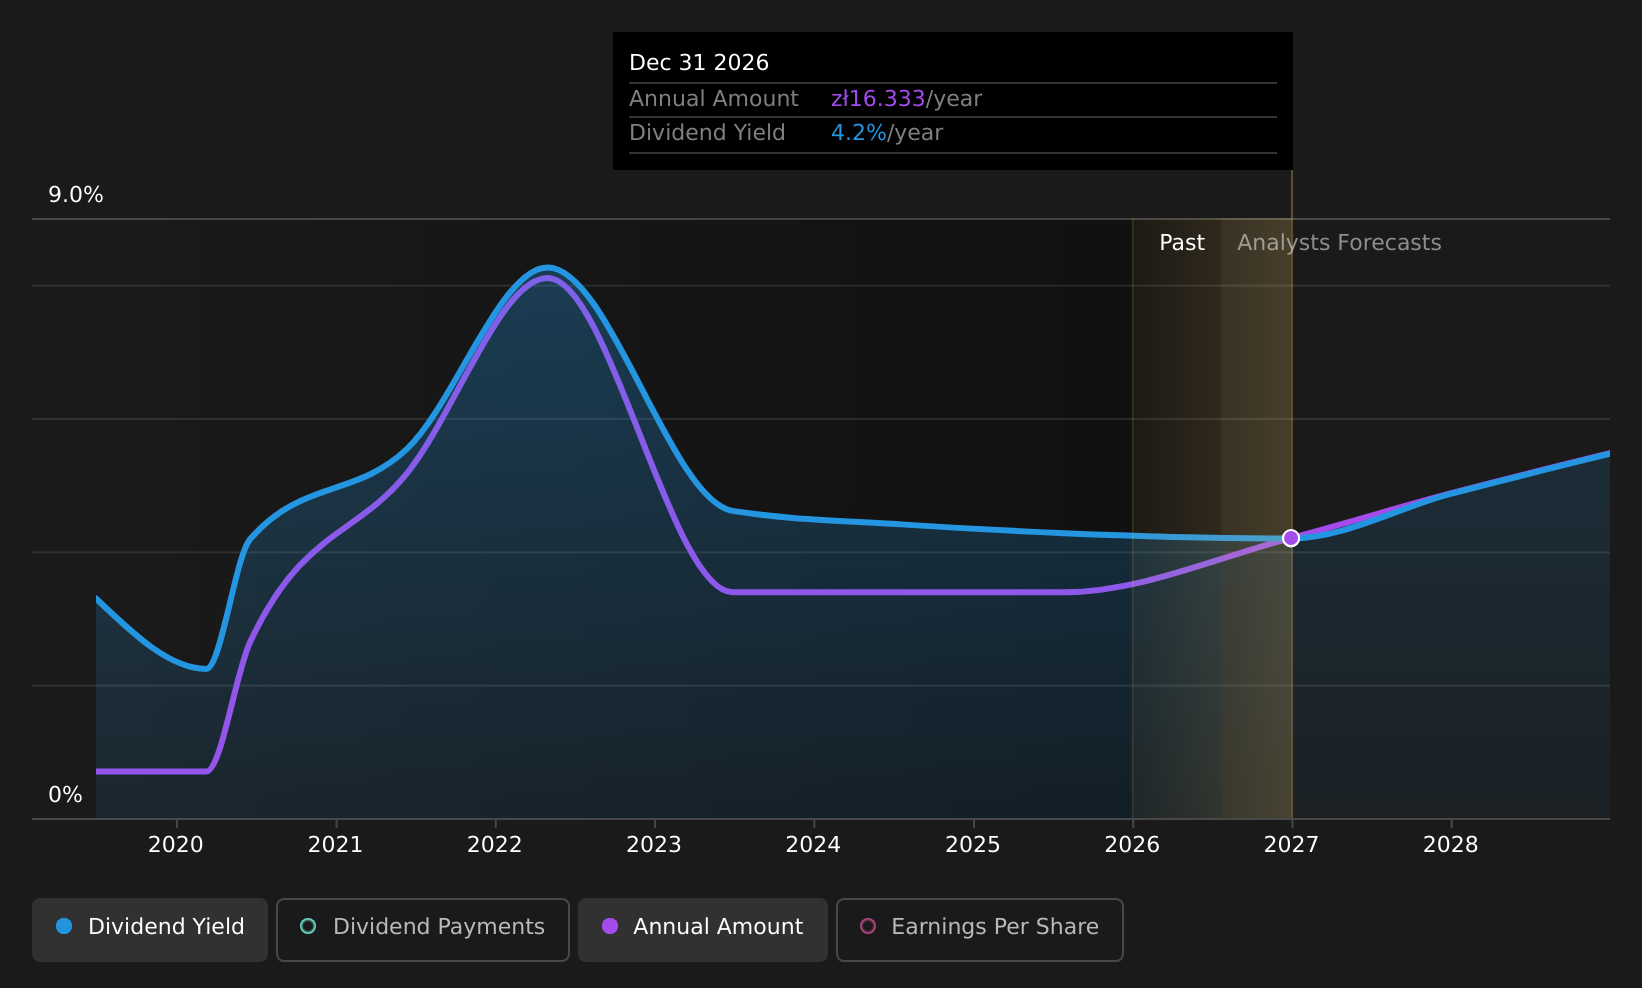Click the 2020 x-axis label
This screenshot has height=988, width=1642.
[176, 845]
